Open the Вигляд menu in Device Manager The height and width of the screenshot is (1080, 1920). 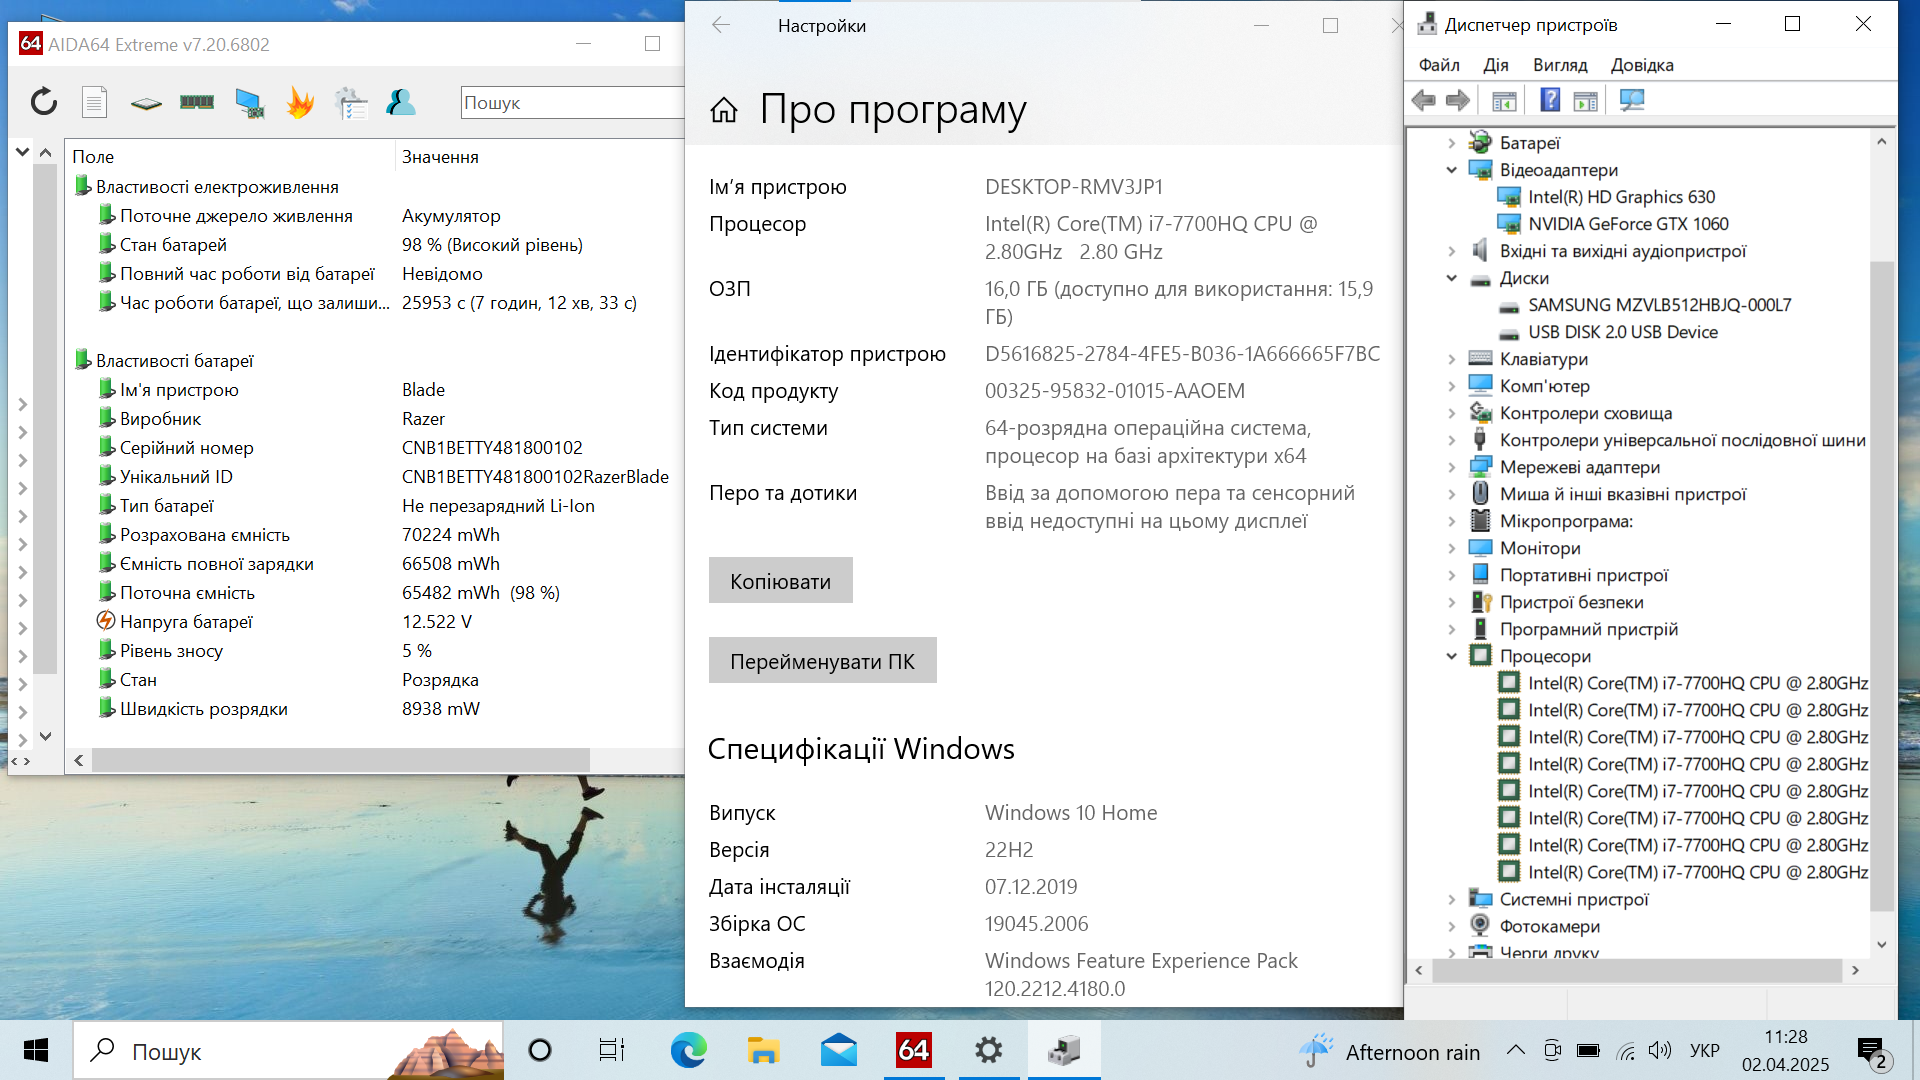1560,65
